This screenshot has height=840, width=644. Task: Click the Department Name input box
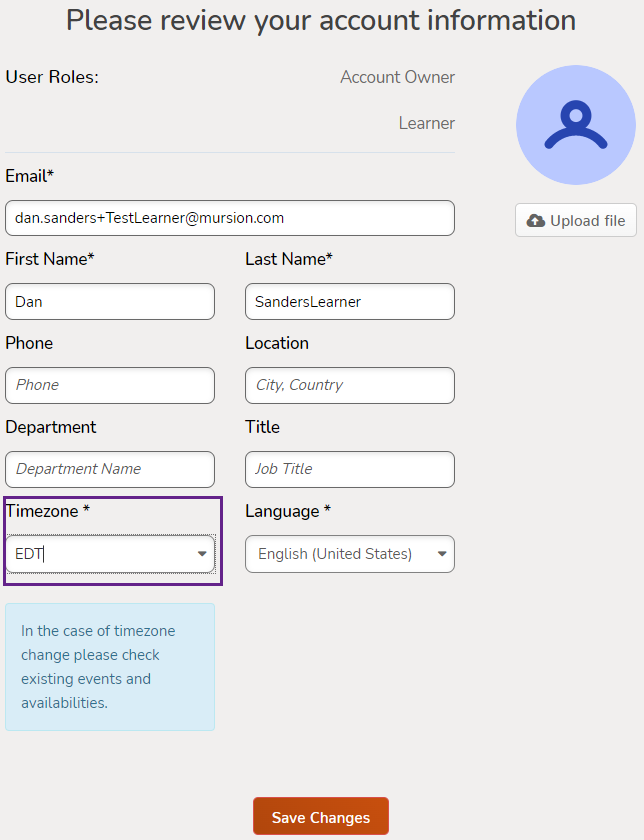(x=110, y=469)
